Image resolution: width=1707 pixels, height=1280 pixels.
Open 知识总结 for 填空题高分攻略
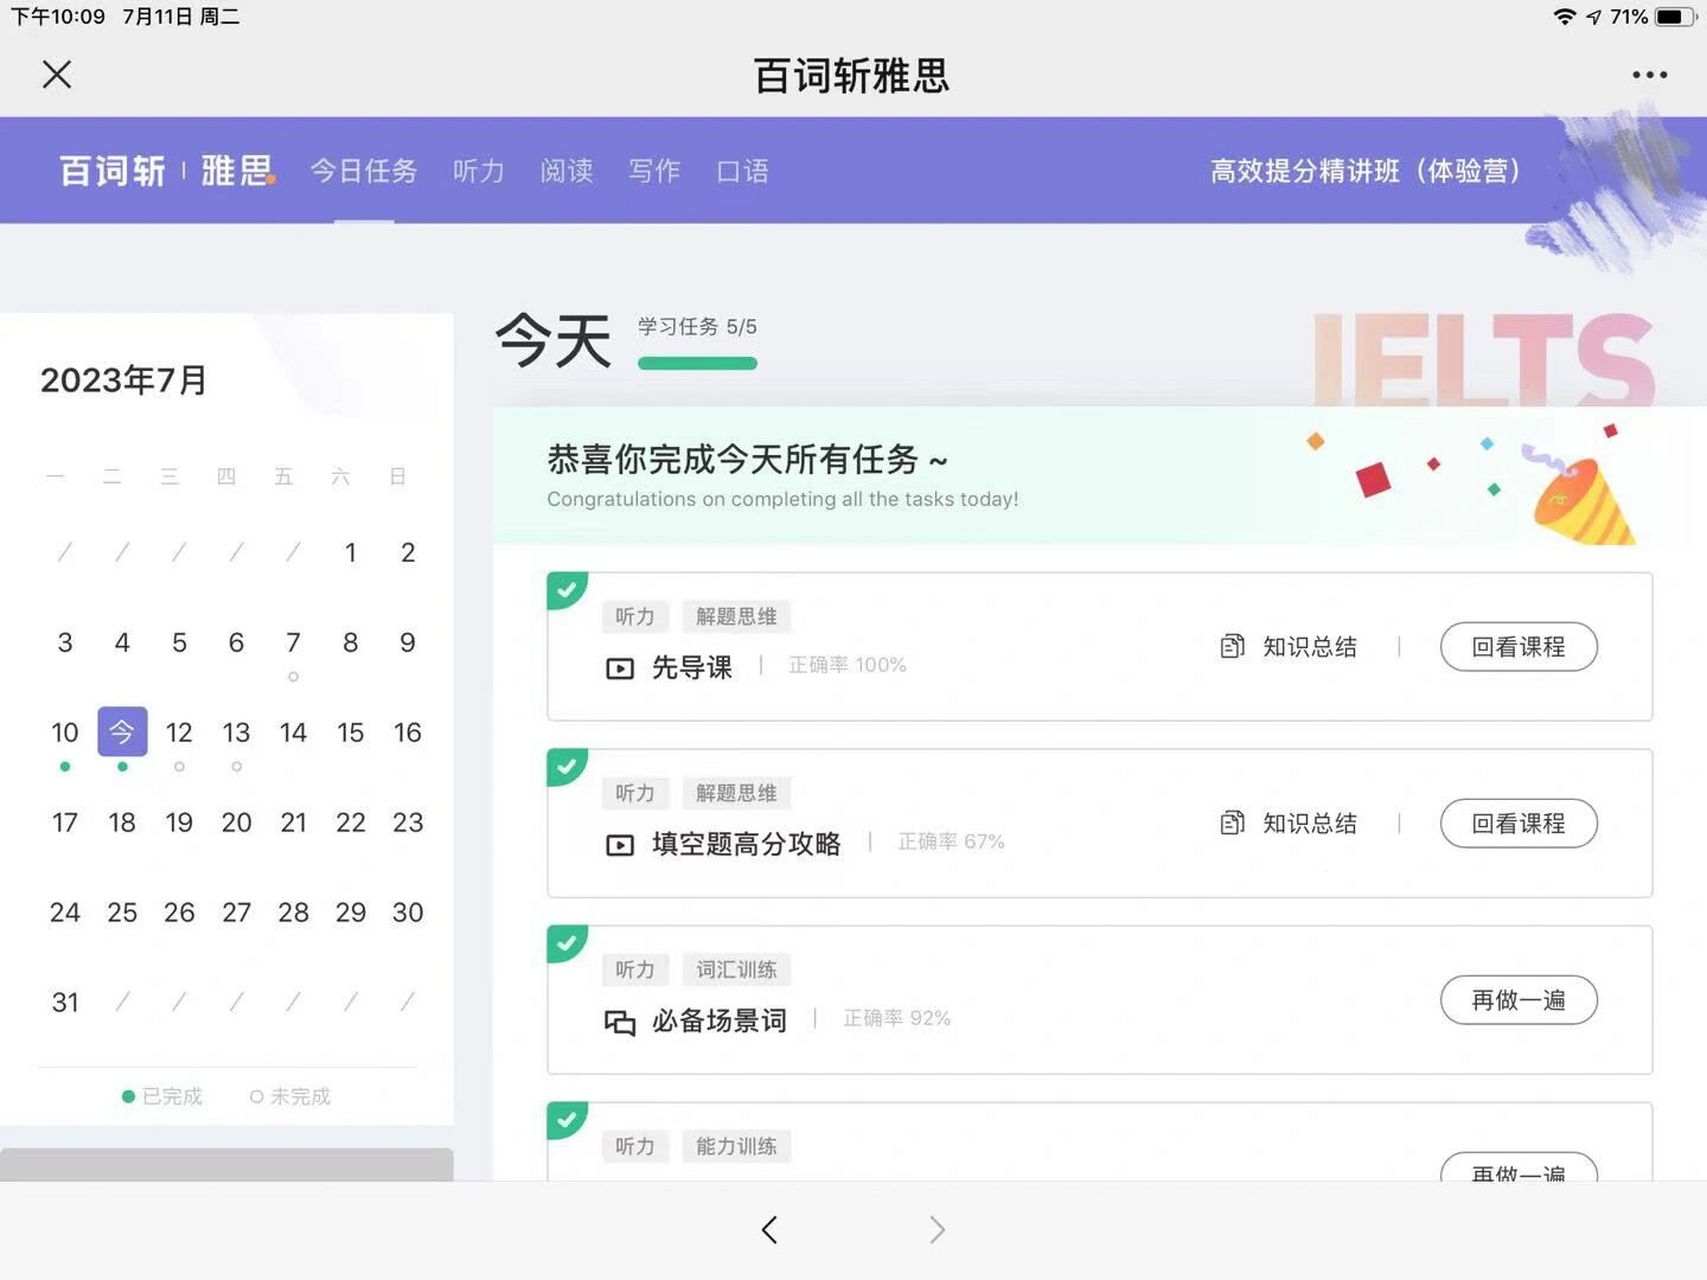point(1309,824)
